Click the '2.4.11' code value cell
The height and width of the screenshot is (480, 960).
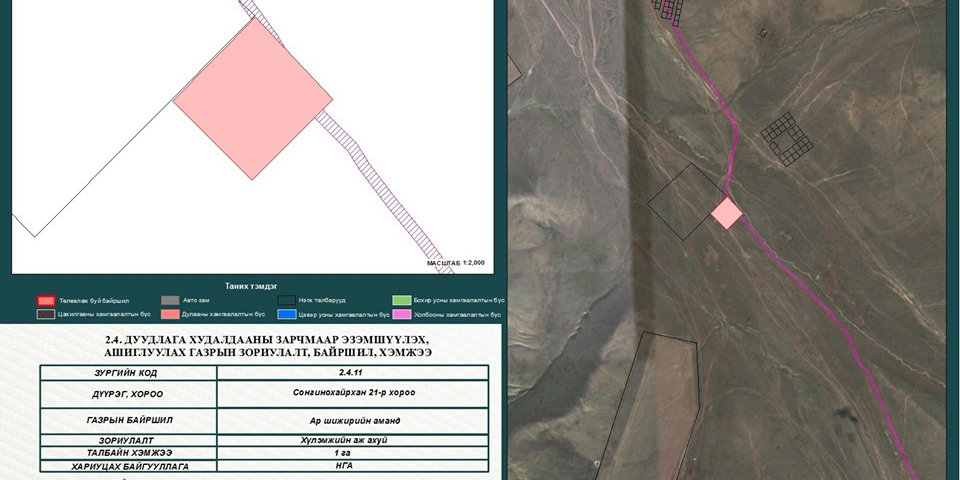(x=352, y=372)
